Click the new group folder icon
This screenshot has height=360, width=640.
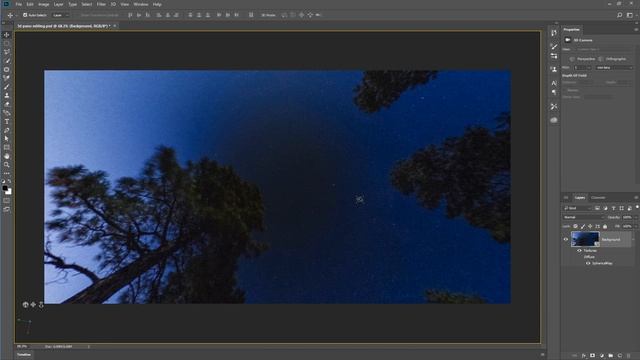click(x=611, y=356)
